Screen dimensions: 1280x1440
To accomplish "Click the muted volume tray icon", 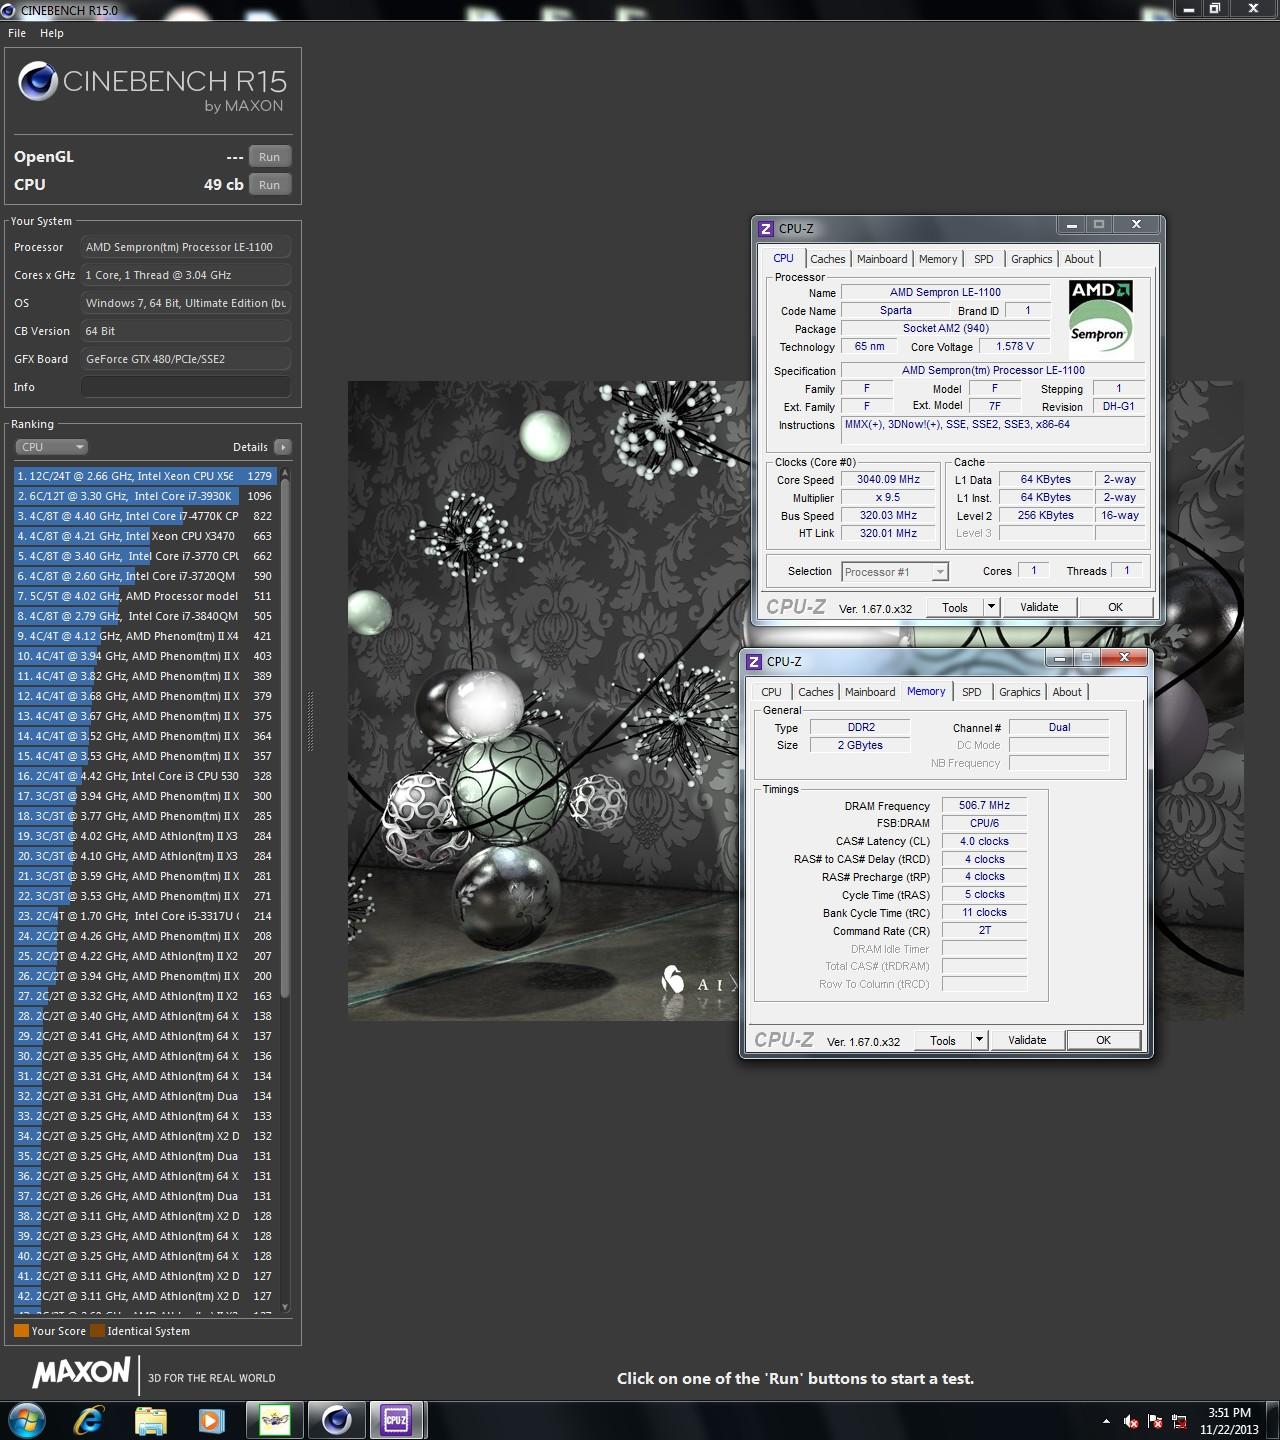I will click(x=1131, y=1421).
